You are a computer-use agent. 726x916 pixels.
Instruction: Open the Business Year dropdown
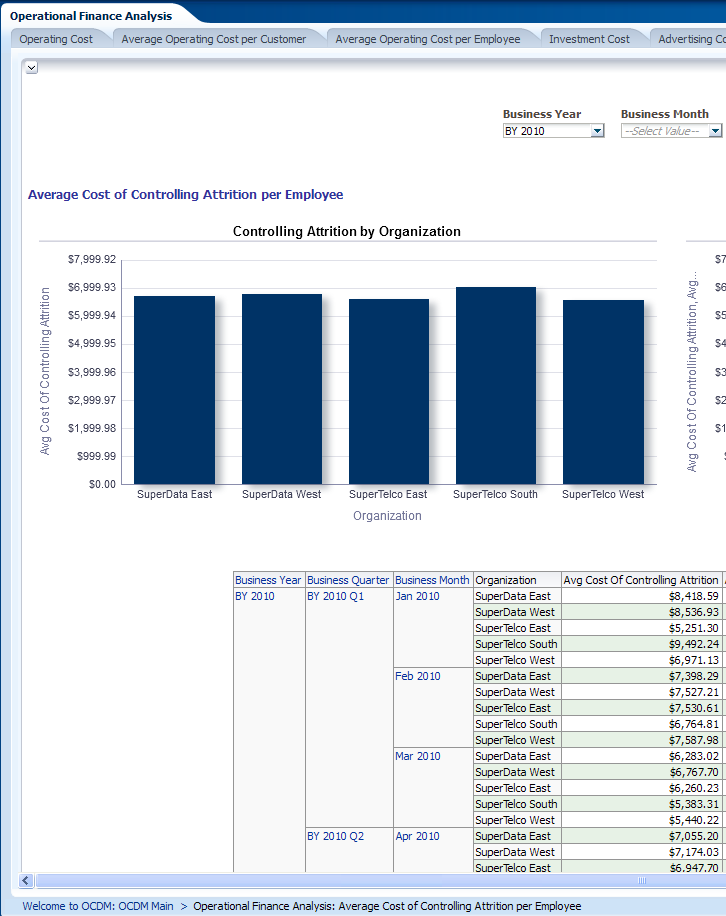tap(597, 131)
